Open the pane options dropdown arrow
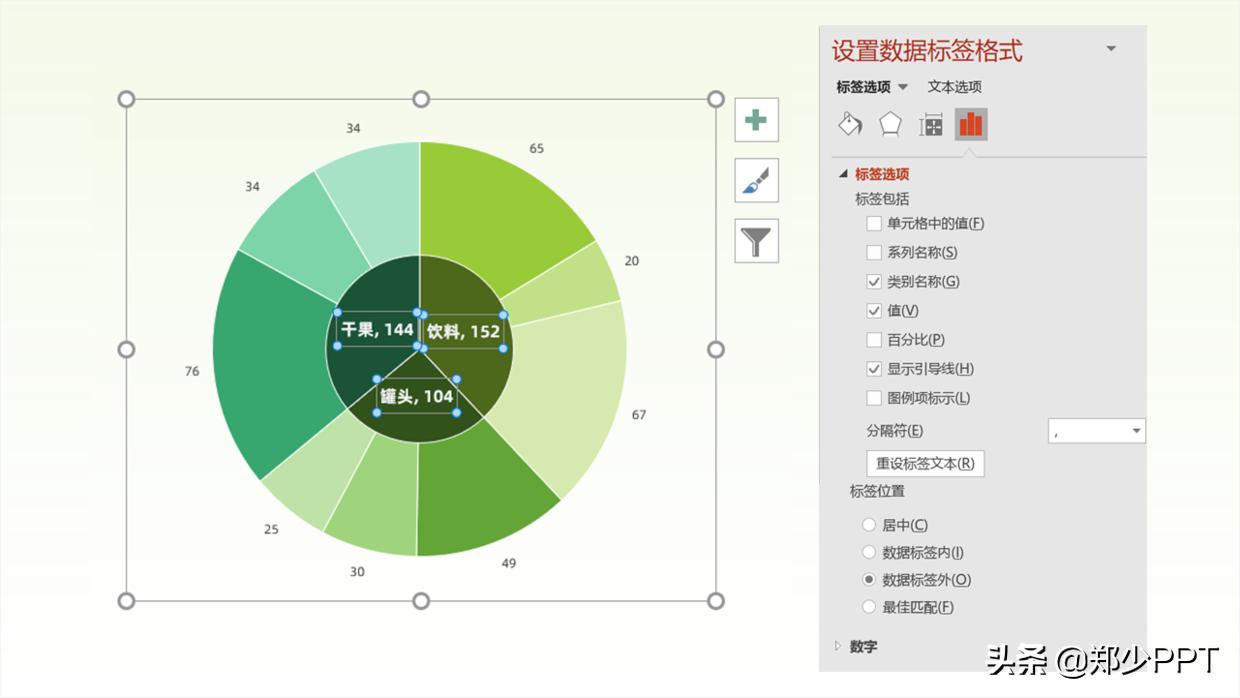Screen dimensions: 1240x698 click(1111, 48)
